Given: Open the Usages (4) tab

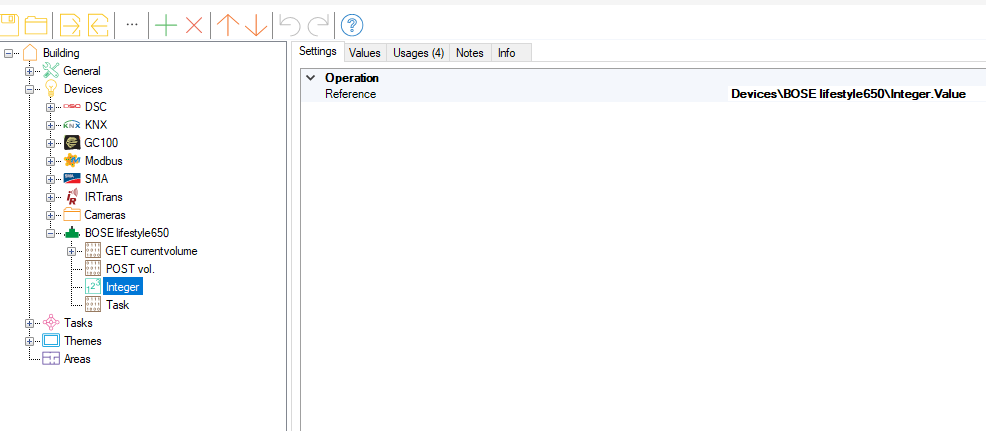Looking at the screenshot, I should [x=418, y=53].
